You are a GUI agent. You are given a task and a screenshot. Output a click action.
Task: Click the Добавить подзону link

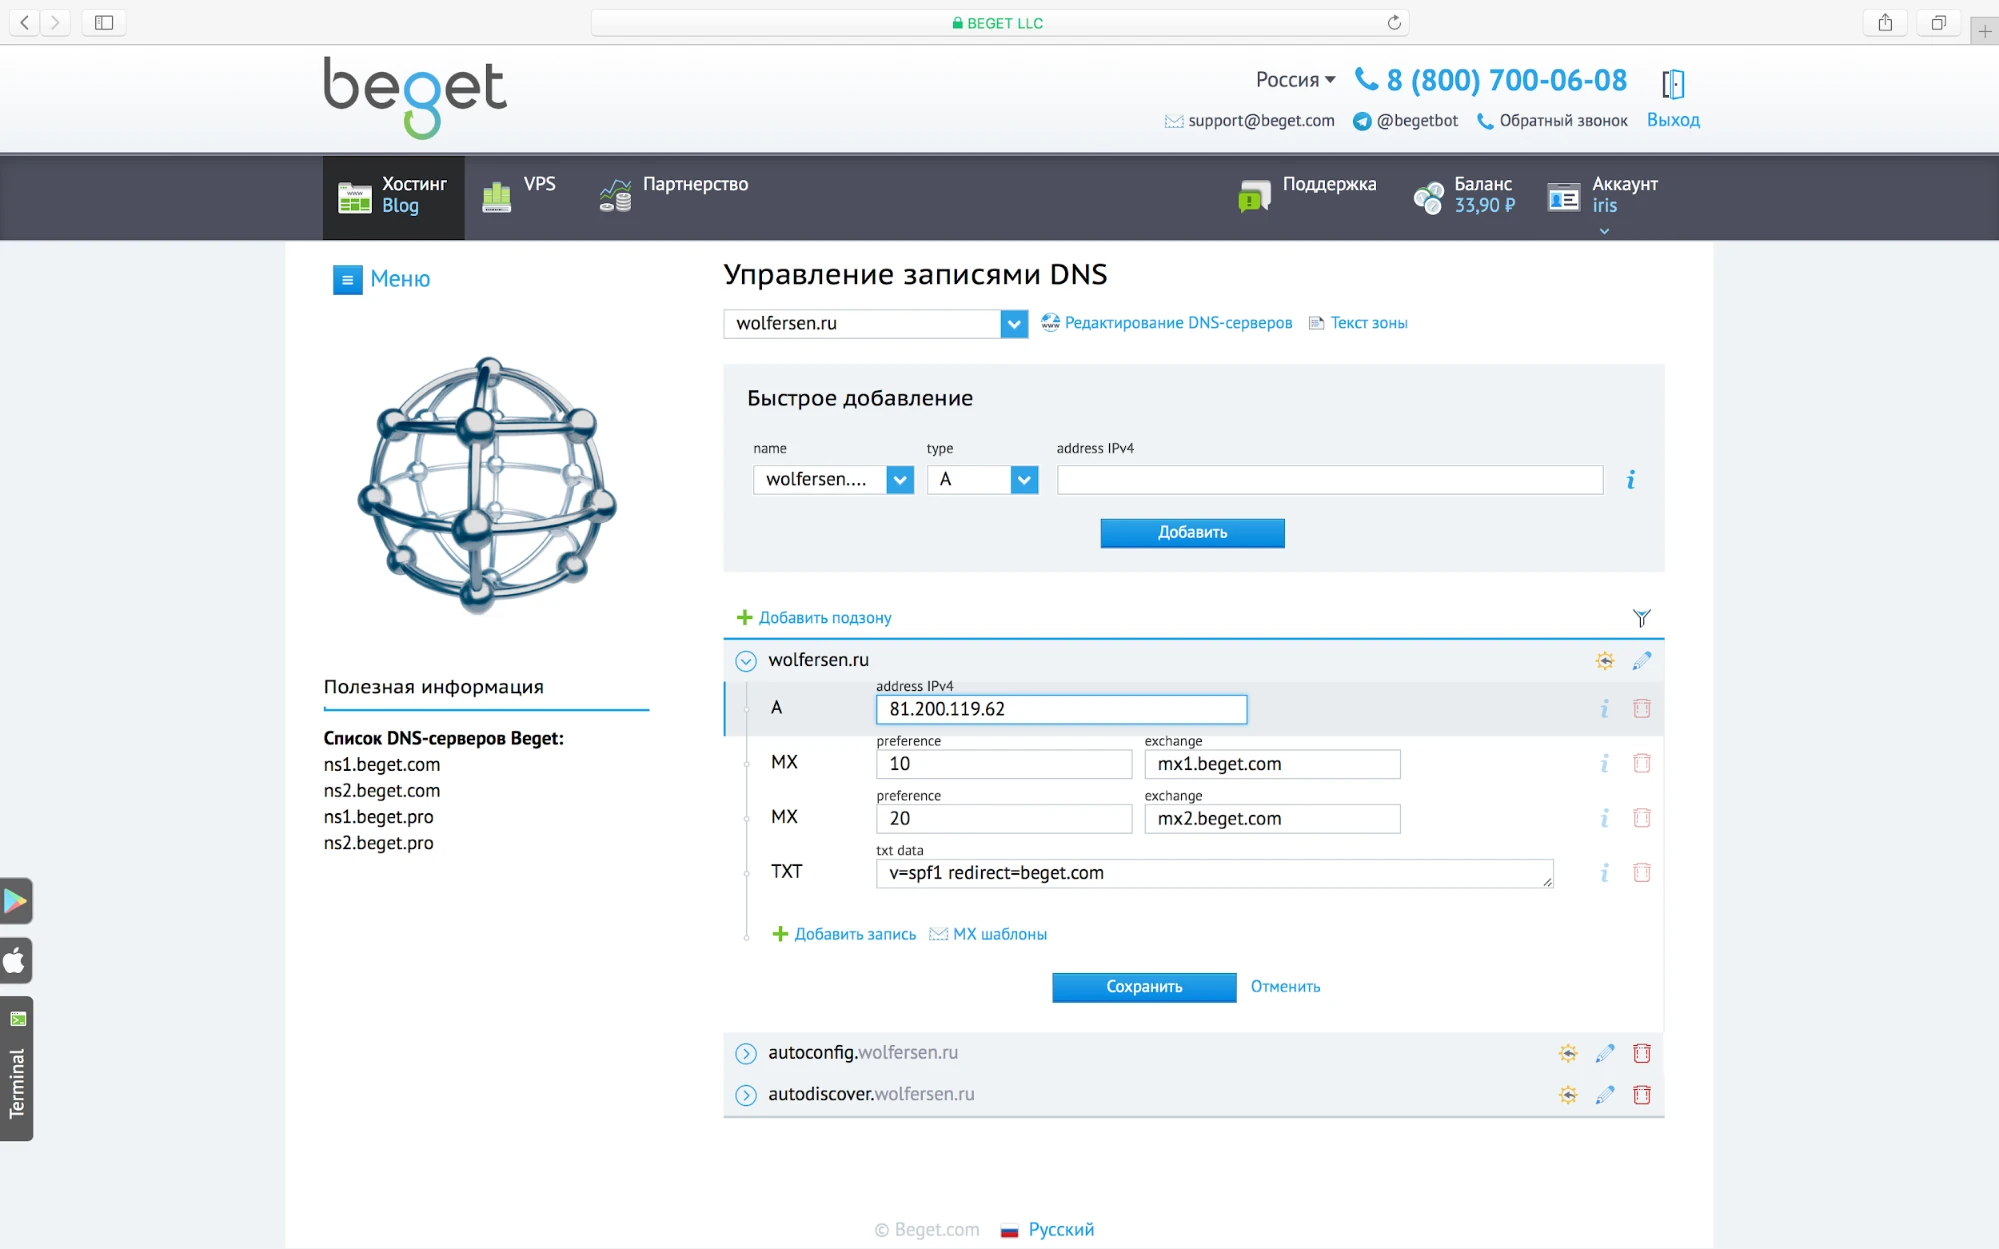pos(824,618)
